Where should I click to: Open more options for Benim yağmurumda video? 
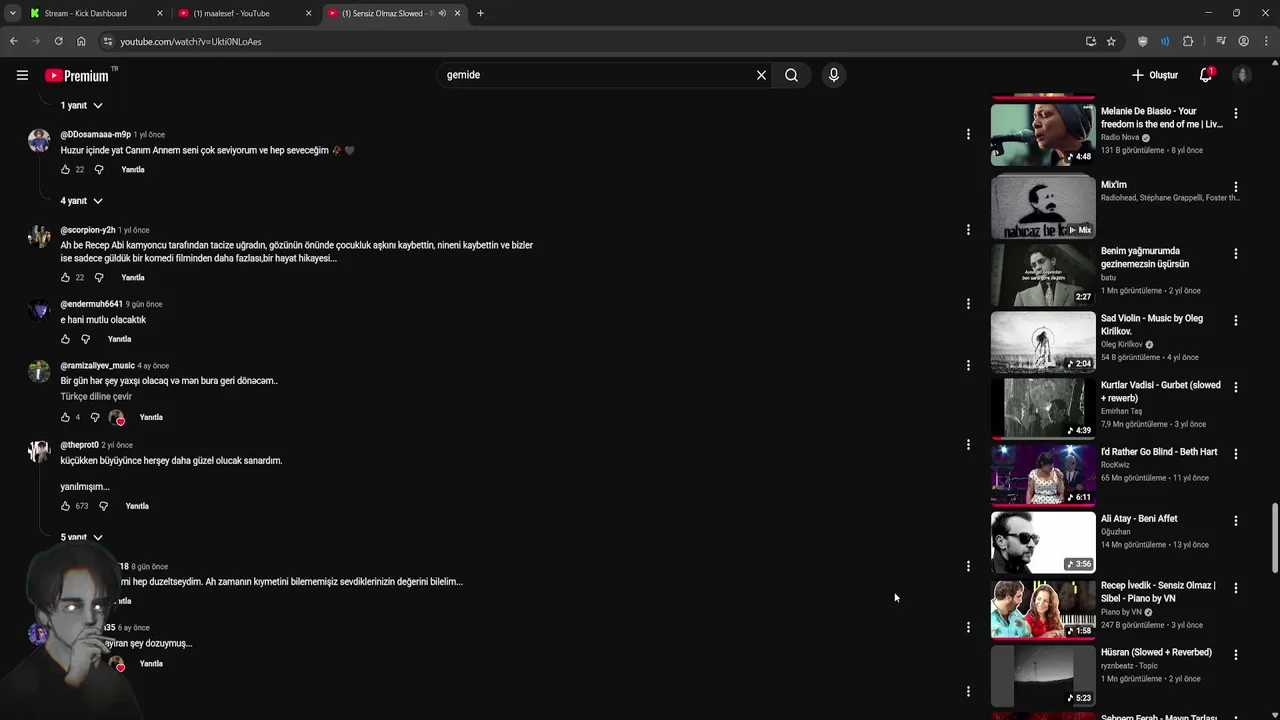click(x=1236, y=254)
